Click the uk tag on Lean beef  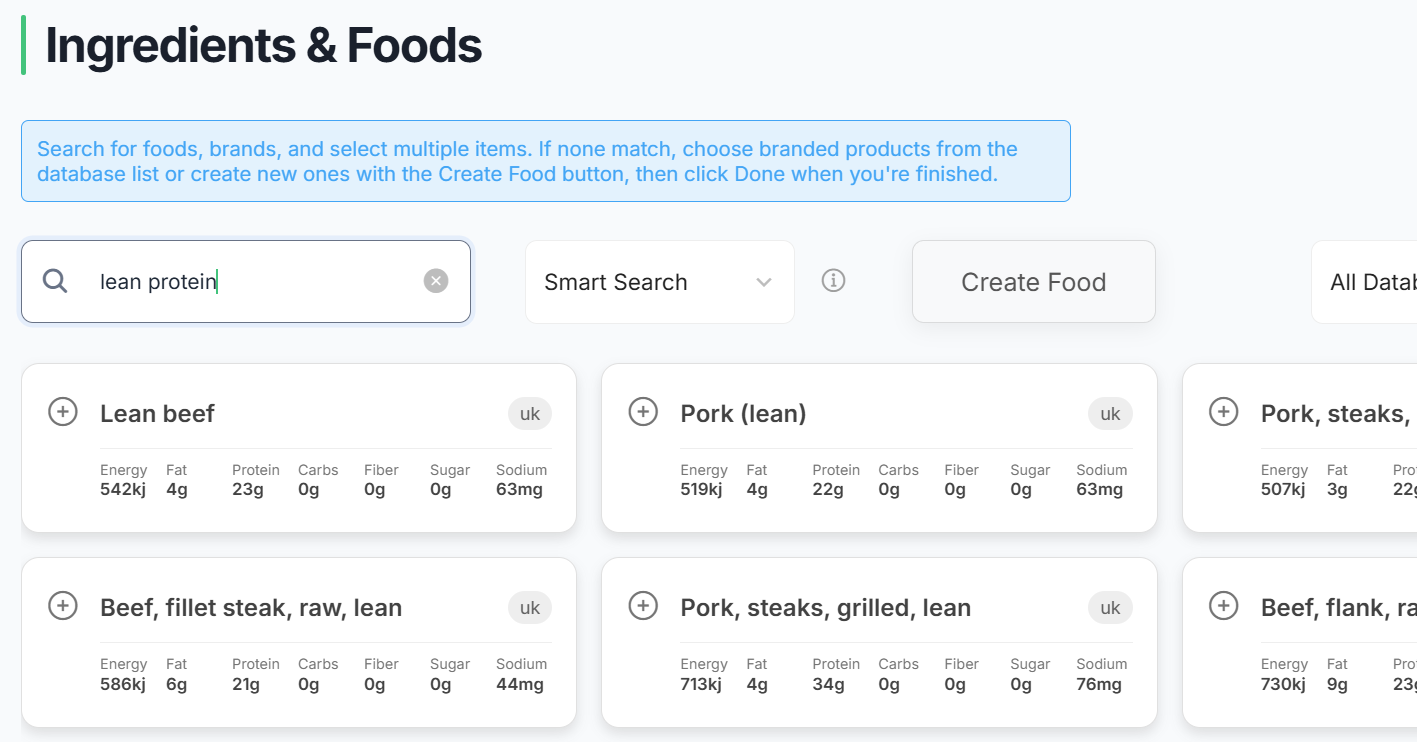pyautogui.click(x=530, y=414)
